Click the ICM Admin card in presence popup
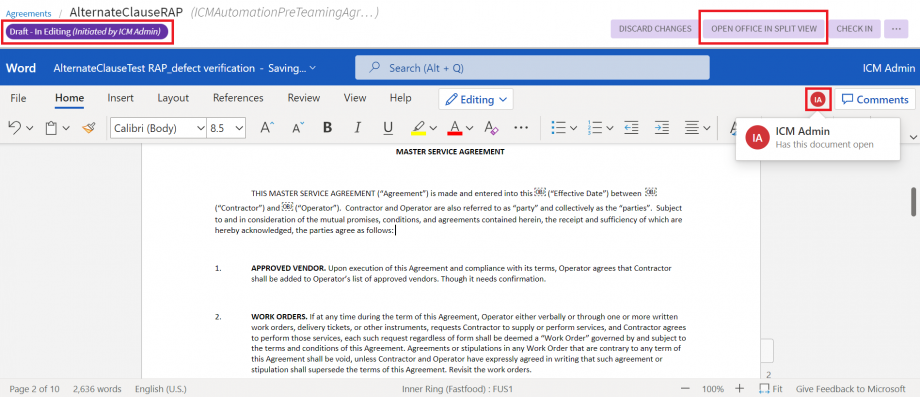920x397 pixels. pyautogui.click(x=817, y=138)
